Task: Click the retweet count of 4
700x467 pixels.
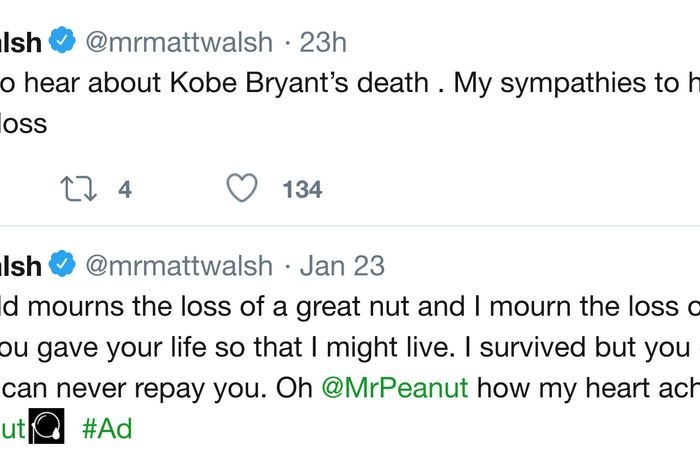Action: tap(124, 189)
